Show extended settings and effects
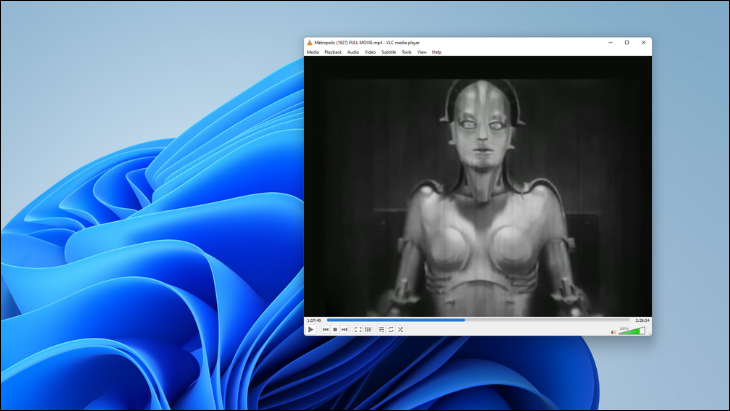This screenshot has height=411, width=730. (368, 330)
